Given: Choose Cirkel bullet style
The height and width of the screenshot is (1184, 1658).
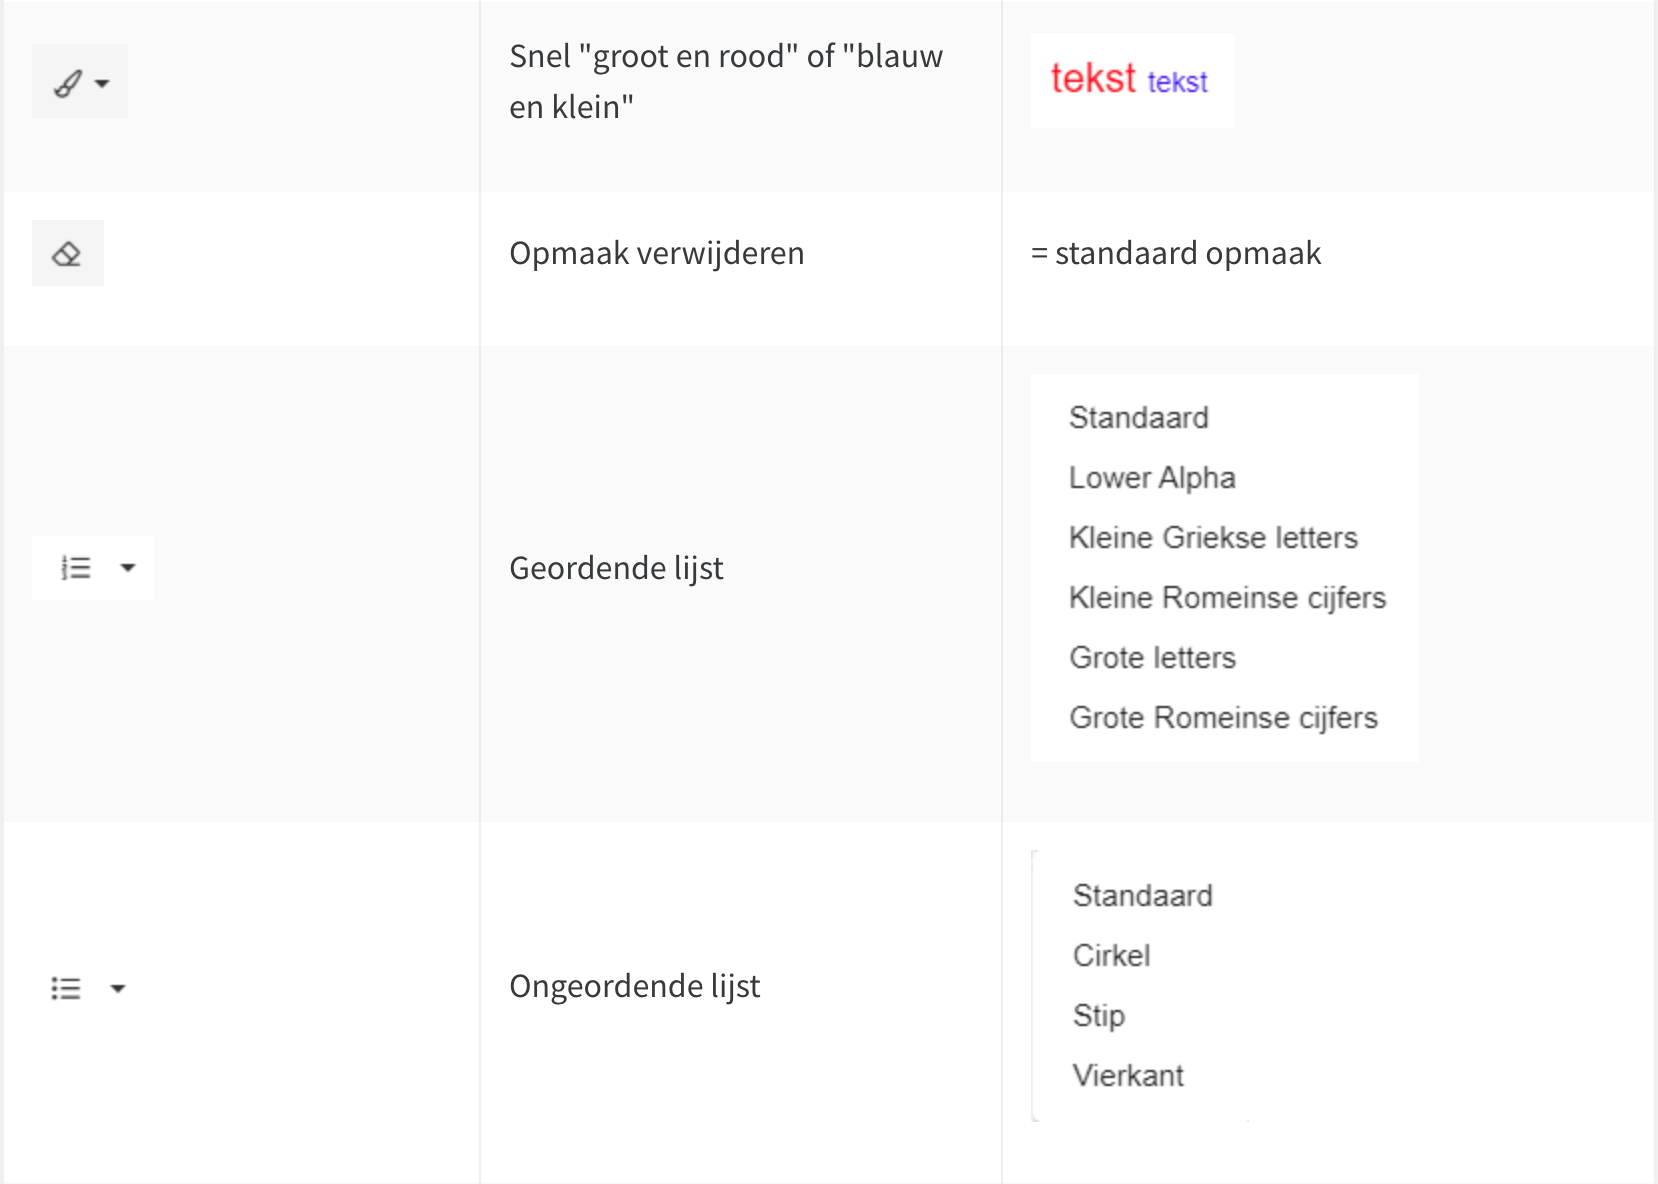Looking at the screenshot, I should (x=1111, y=955).
